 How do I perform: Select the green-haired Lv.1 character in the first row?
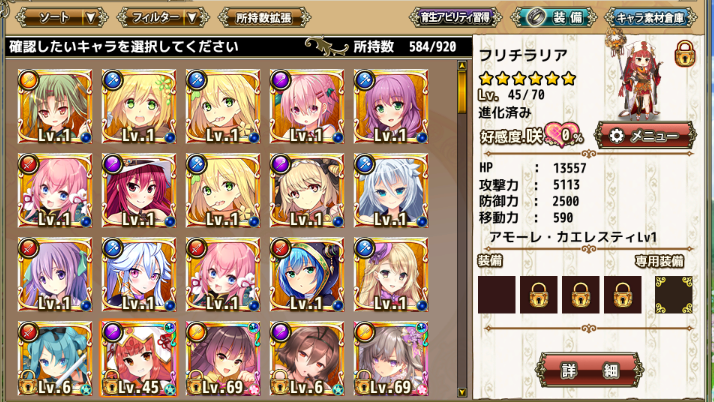[x=55, y=106]
